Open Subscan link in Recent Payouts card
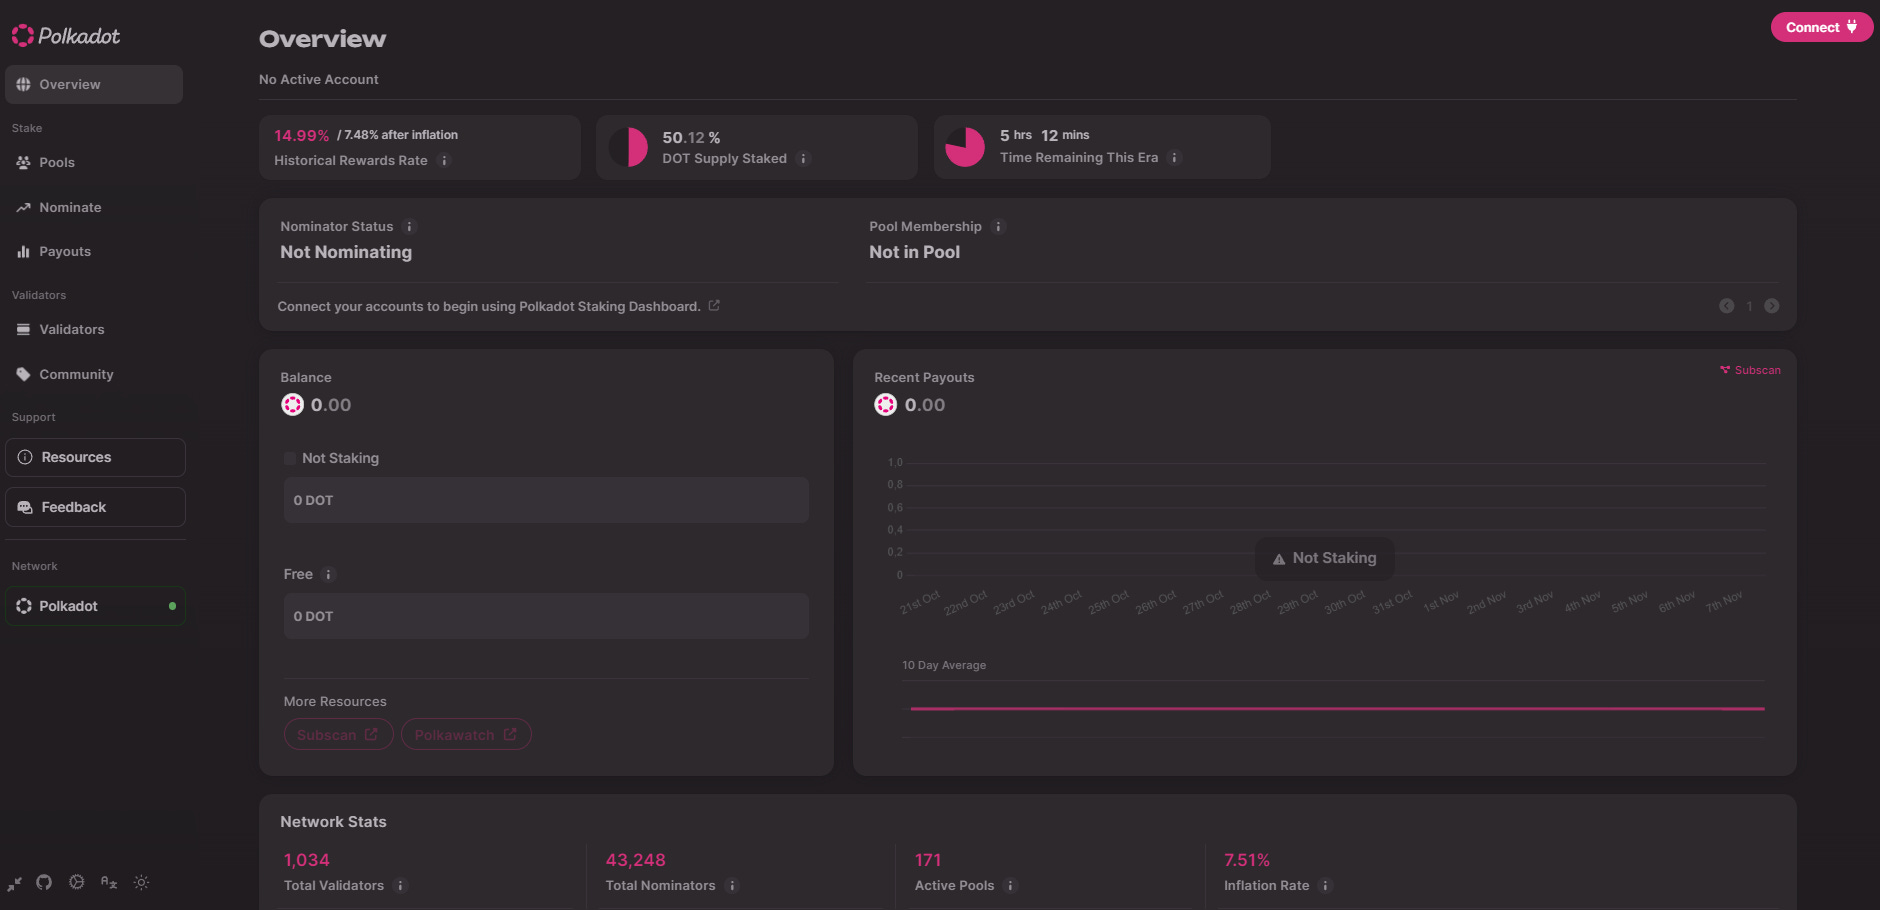This screenshot has width=1880, height=910. click(1750, 370)
